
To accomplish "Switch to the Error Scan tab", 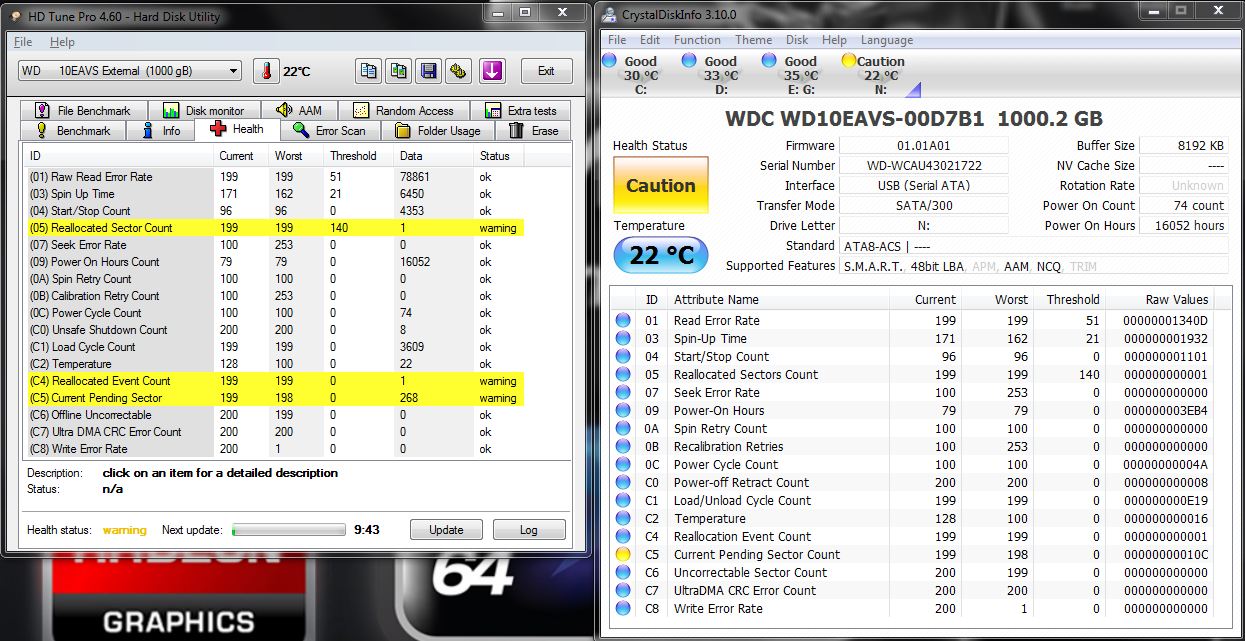I will click(329, 131).
